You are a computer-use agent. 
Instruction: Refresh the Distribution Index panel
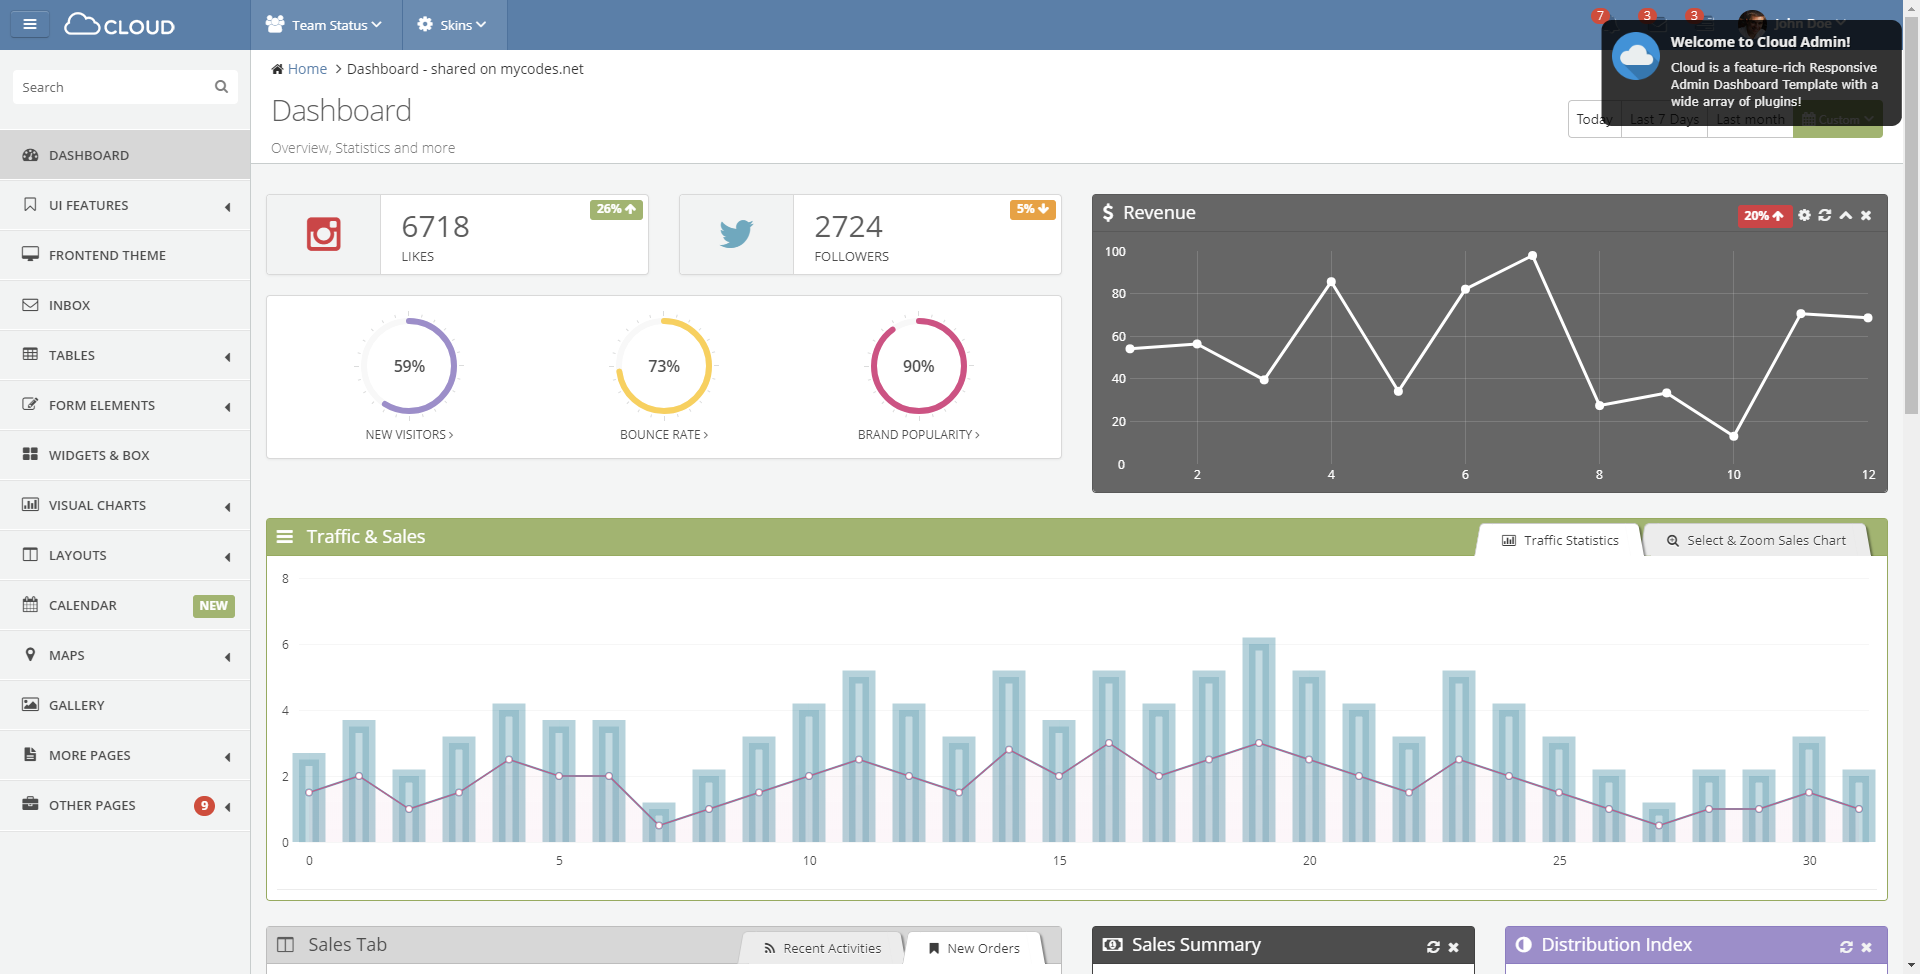1846,947
